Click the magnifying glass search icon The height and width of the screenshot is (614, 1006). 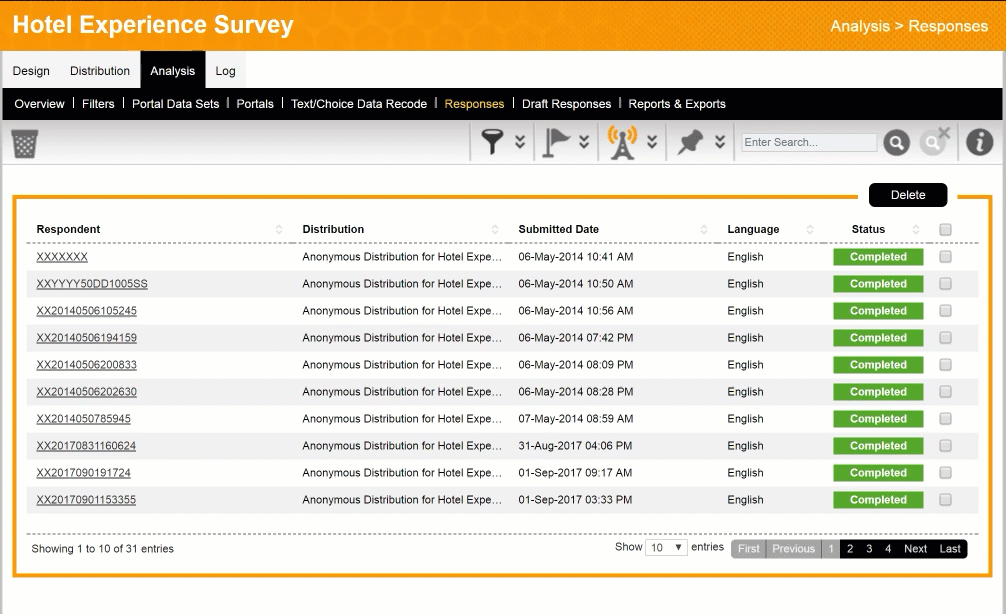(896, 143)
